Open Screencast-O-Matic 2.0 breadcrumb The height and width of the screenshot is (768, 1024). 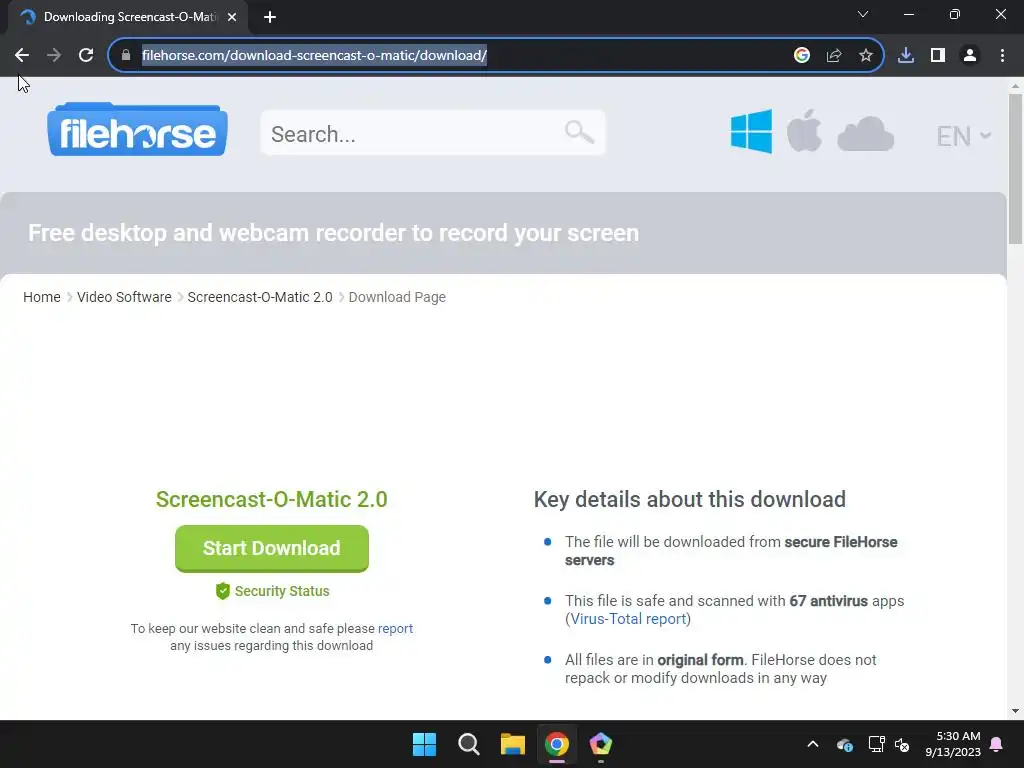(x=260, y=297)
